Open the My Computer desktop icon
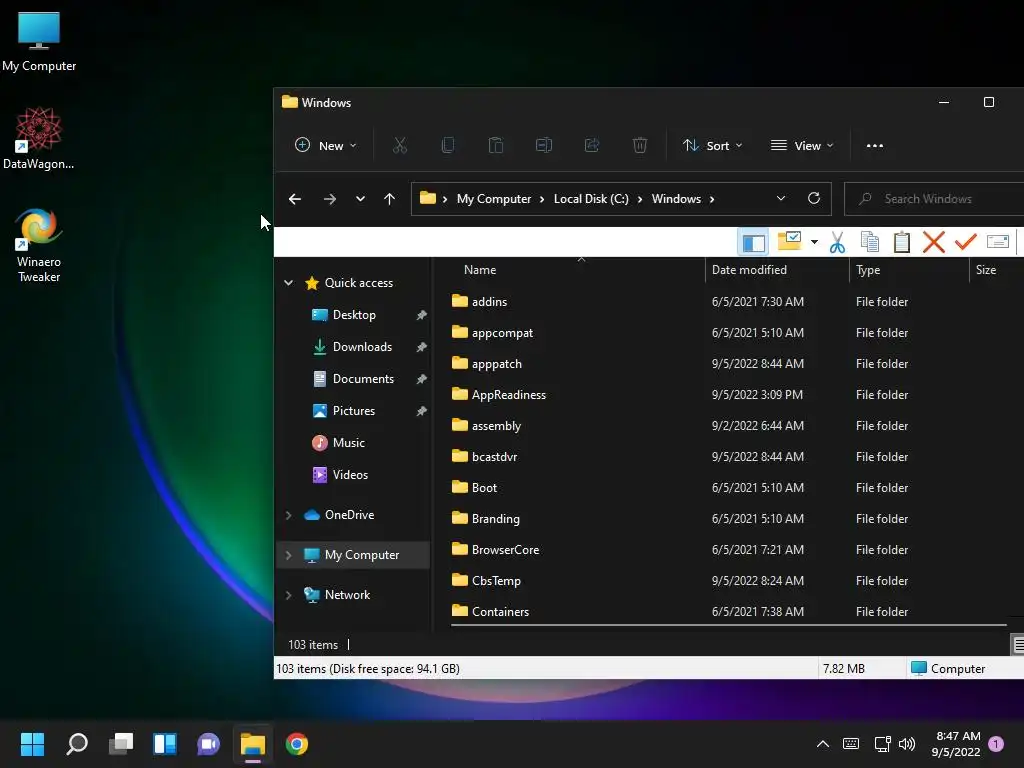The image size is (1024, 768). (x=39, y=42)
